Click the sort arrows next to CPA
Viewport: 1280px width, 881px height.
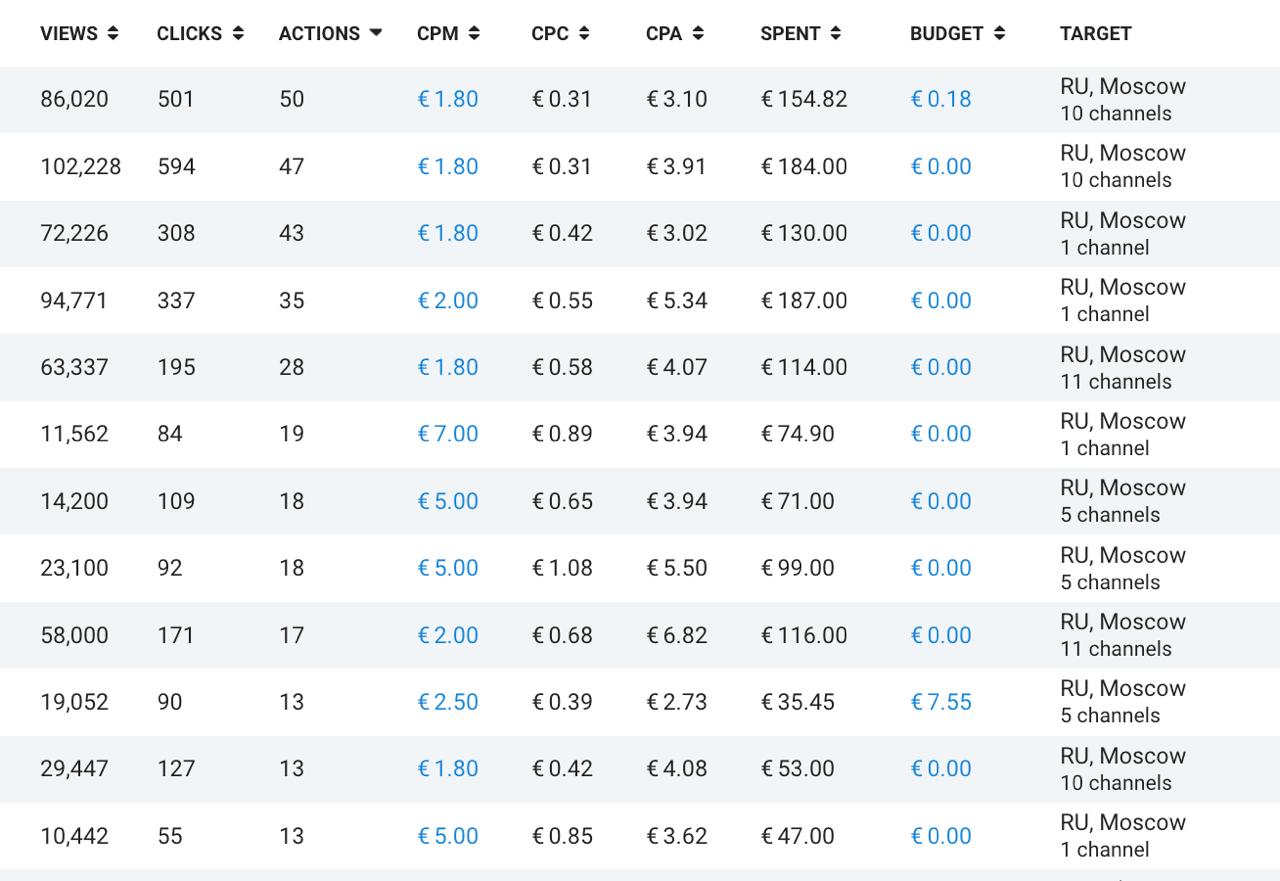click(x=698, y=33)
